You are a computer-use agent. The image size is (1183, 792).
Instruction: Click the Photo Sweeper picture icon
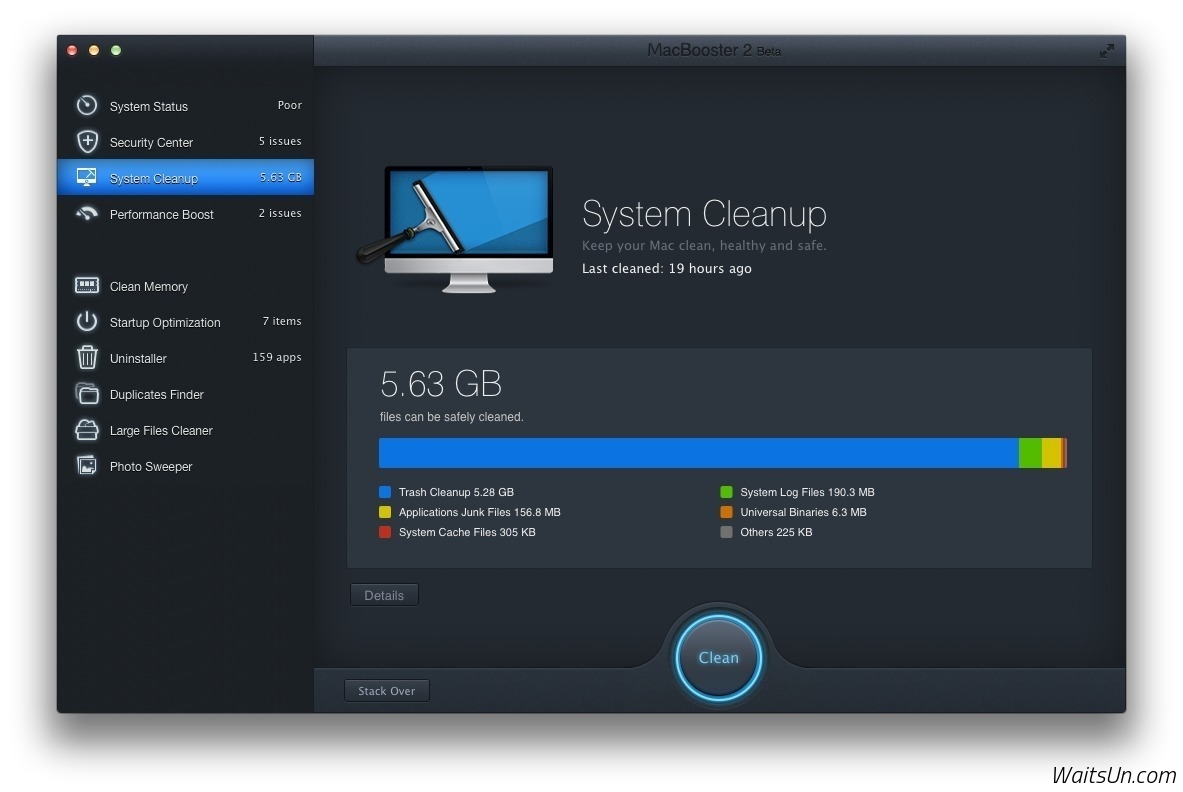pyautogui.click(x=87, y=466)
